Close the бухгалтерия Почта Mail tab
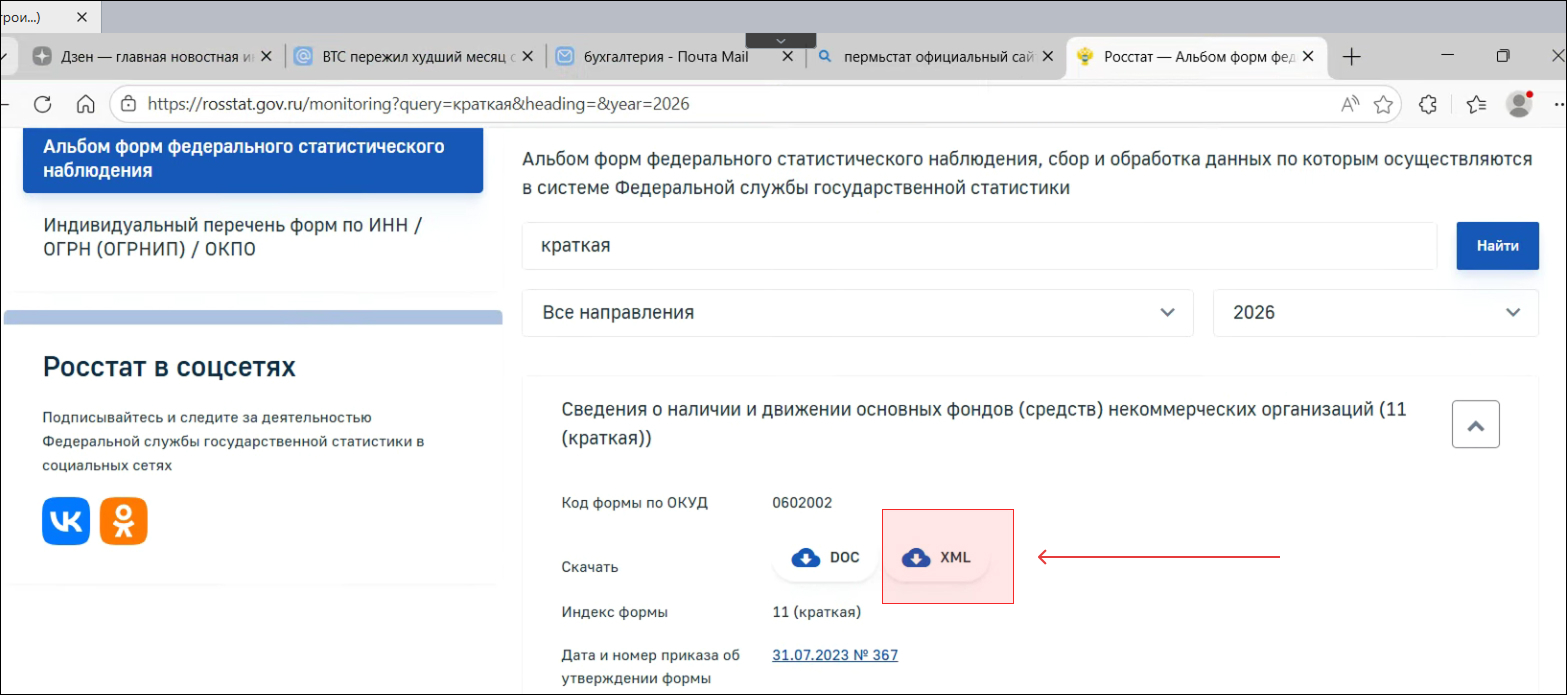This screenshot has width=1567, height=695. tap(788, 57)
